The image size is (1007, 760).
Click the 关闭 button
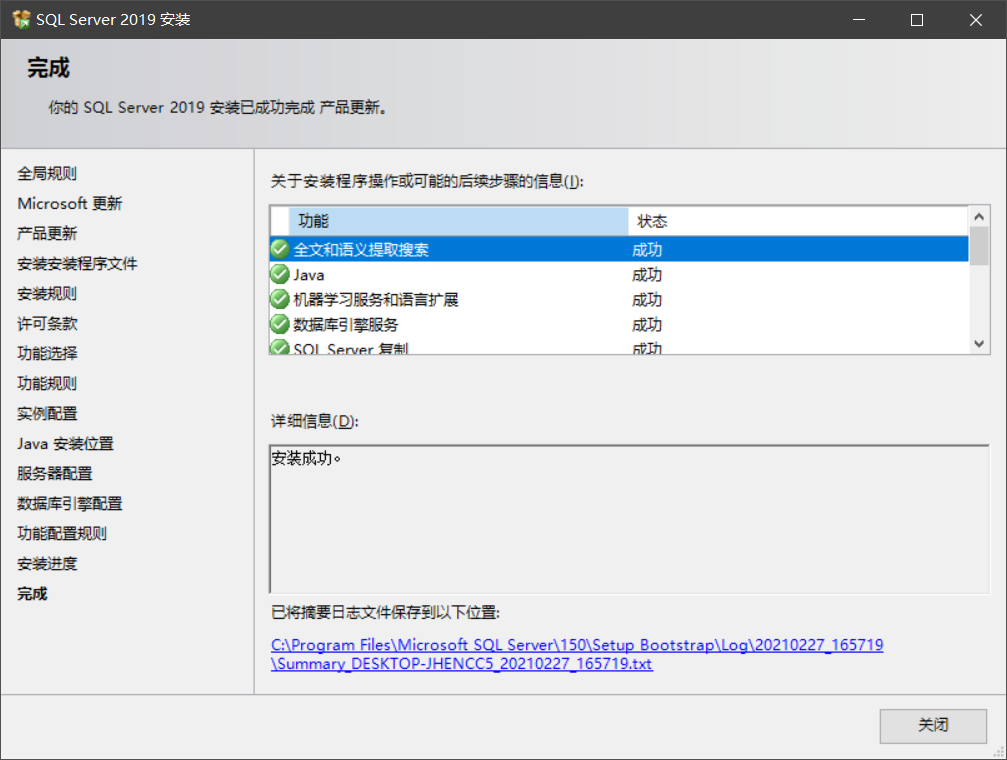point(933,726)
